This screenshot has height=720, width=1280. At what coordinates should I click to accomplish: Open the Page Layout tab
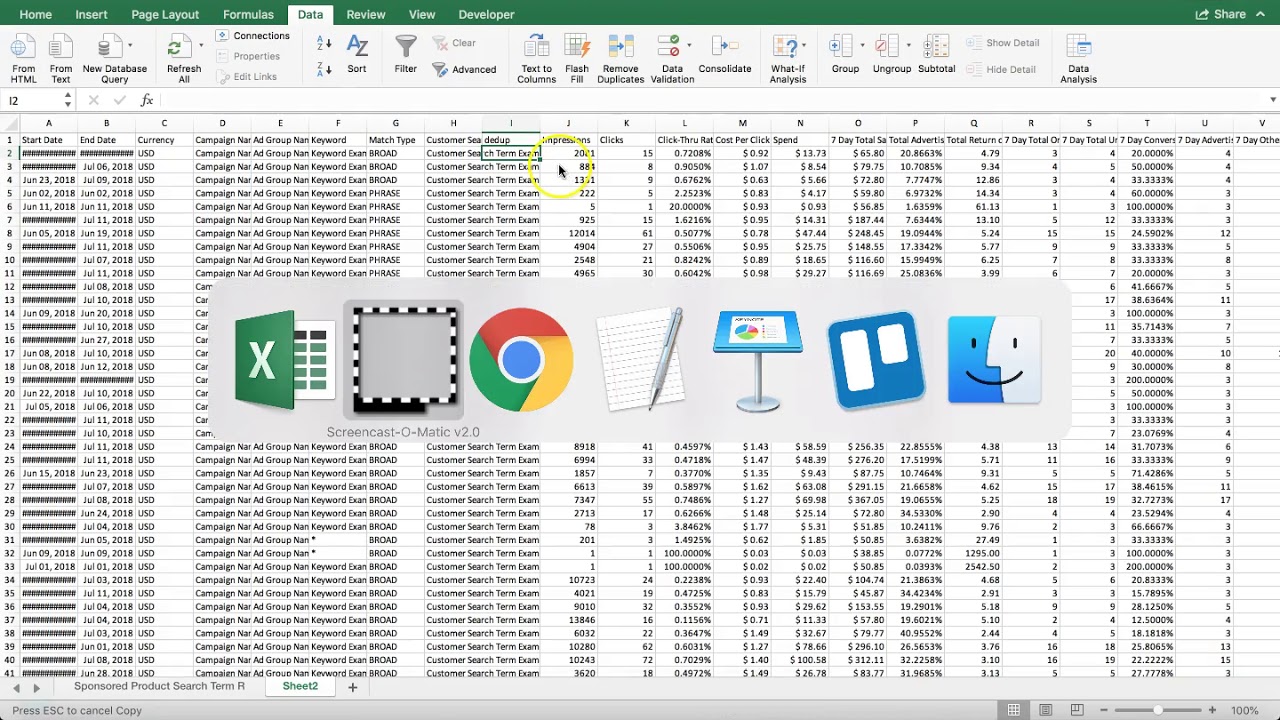[165, 14]
